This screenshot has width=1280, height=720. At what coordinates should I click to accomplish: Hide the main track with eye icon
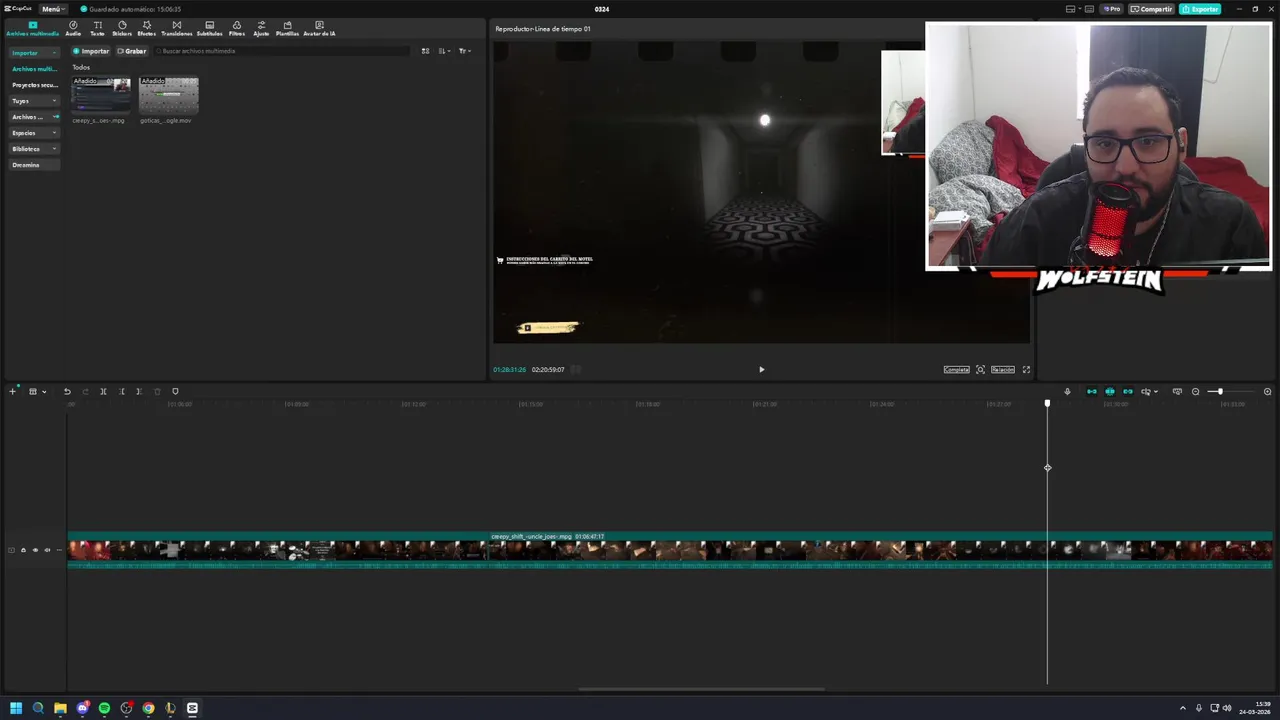(x=35, y=550)
